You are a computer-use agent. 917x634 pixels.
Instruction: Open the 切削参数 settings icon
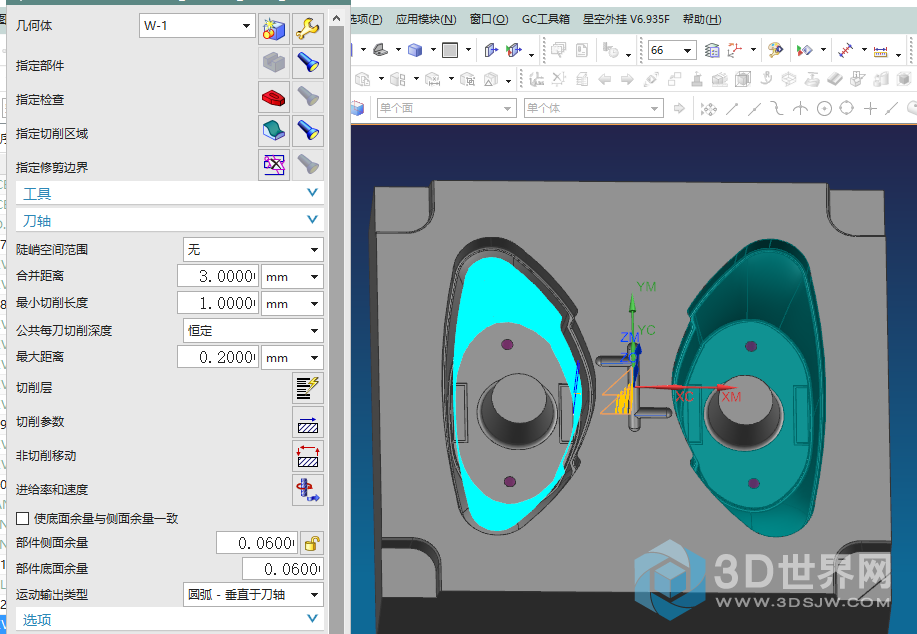tap(307, 422)
